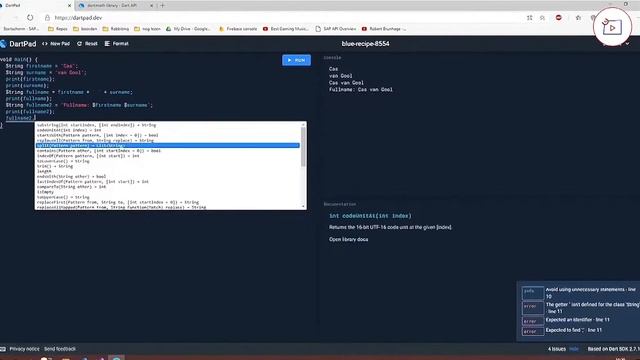Select compareTo suggestion in autocomplete
This screenshot has width=640, height=360.
pos(168,187)
